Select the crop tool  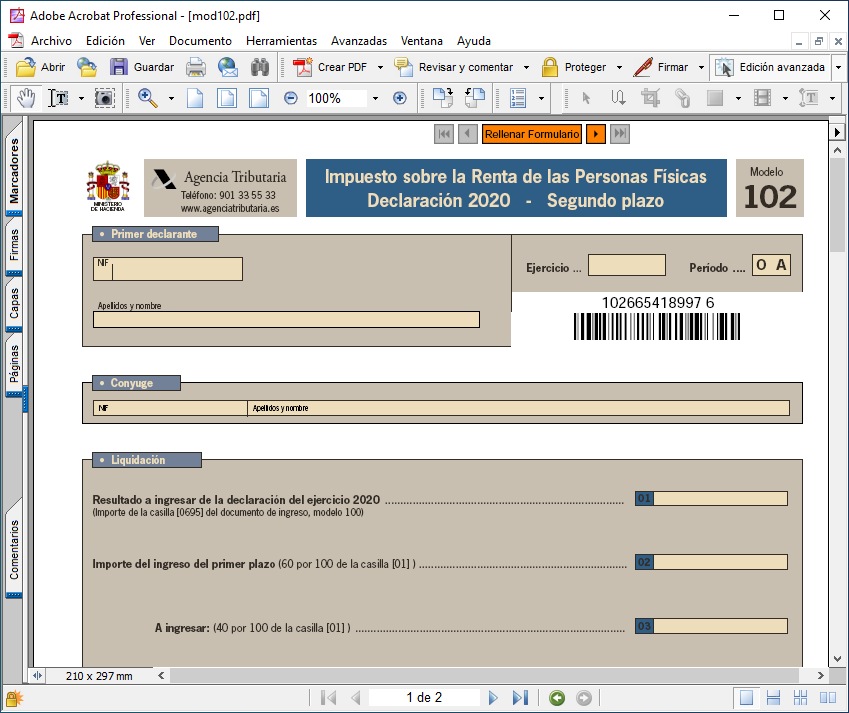pyautogui.click(x=650, y=98)
